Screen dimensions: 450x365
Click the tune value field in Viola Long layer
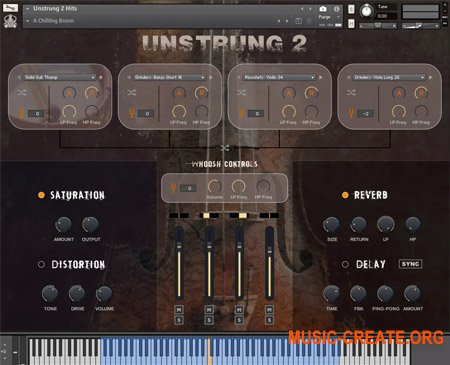point(366,114)
